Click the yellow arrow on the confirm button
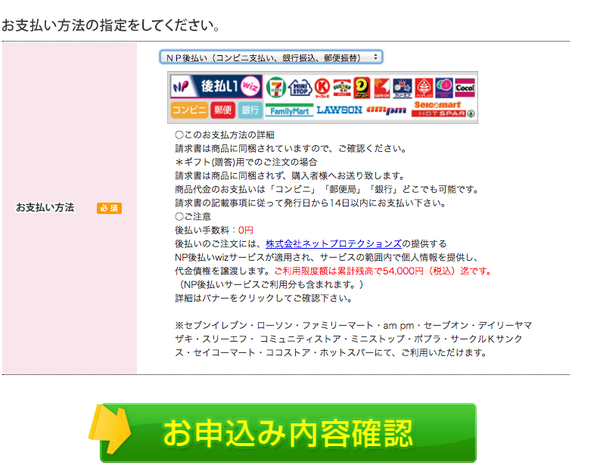The image size is (600, 468). [x=110, y=428]
